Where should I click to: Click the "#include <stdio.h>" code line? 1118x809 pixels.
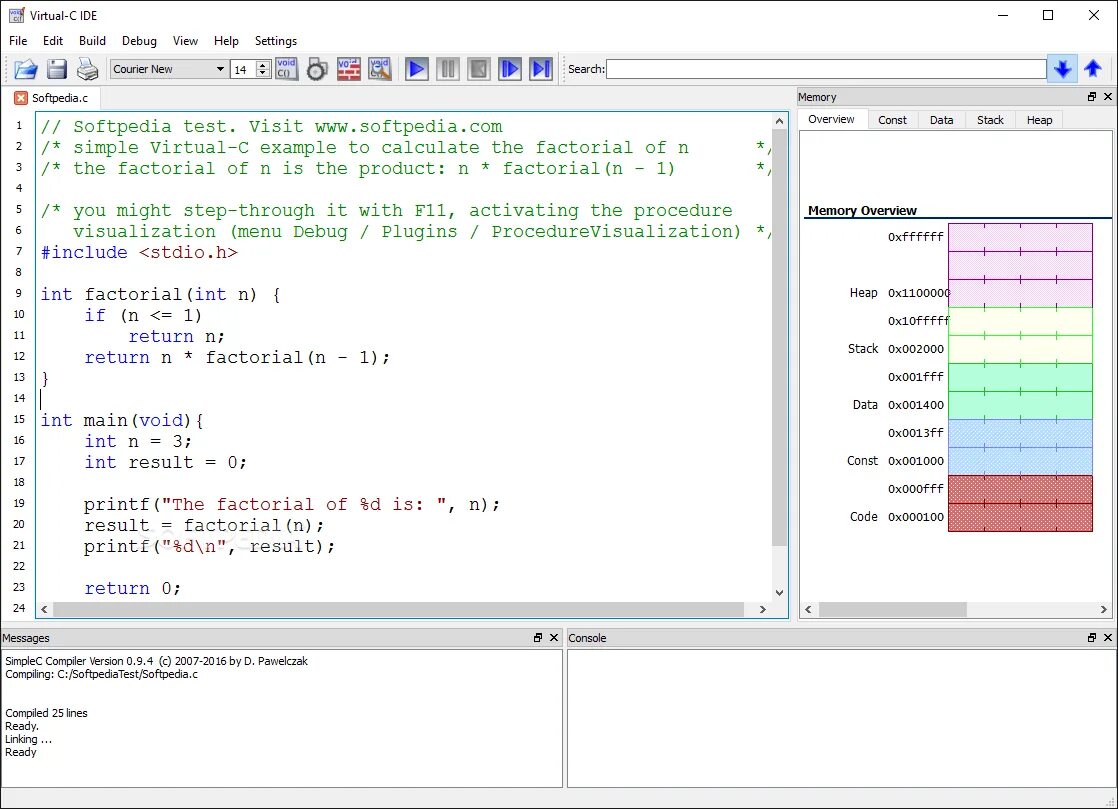pyautogui.click(x=139, y=252)
